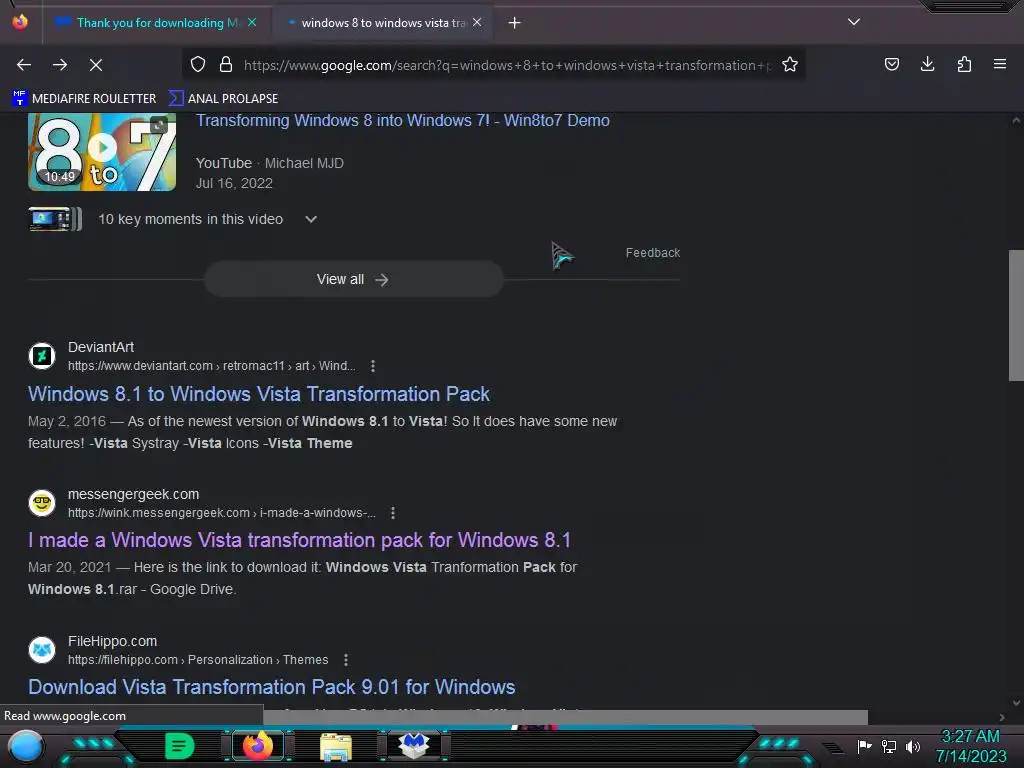The height and width of the screenshot is (768, 1024).
Task: Open more options for messengergeek result
Action: [x=392, y=513]
